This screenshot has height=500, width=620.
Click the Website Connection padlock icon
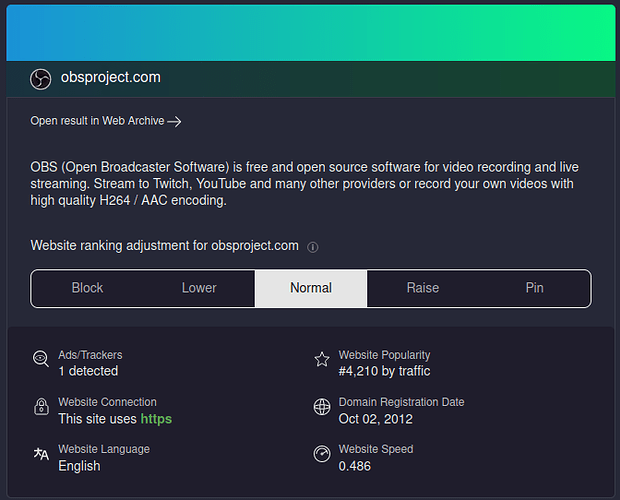[41, 406]
